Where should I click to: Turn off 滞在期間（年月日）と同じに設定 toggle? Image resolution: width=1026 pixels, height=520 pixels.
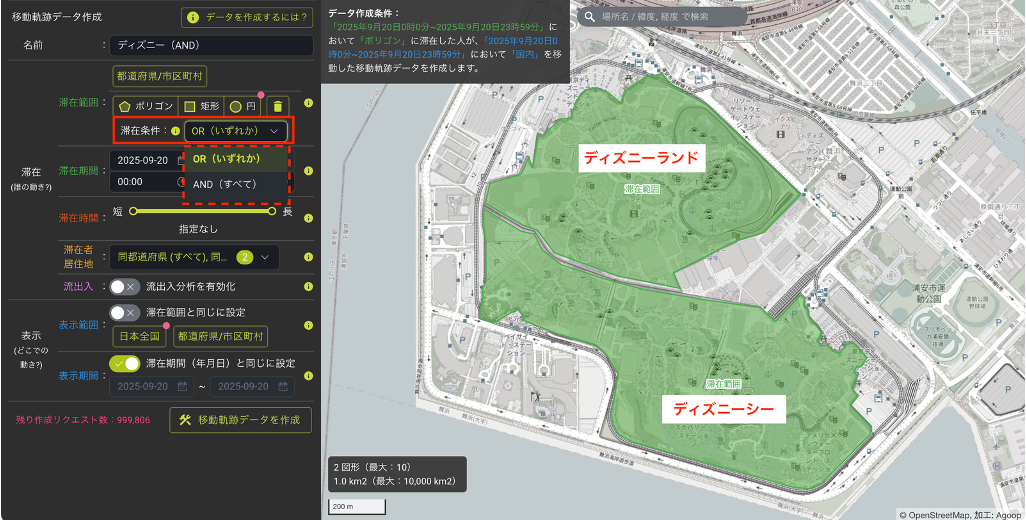click(124, 363)
